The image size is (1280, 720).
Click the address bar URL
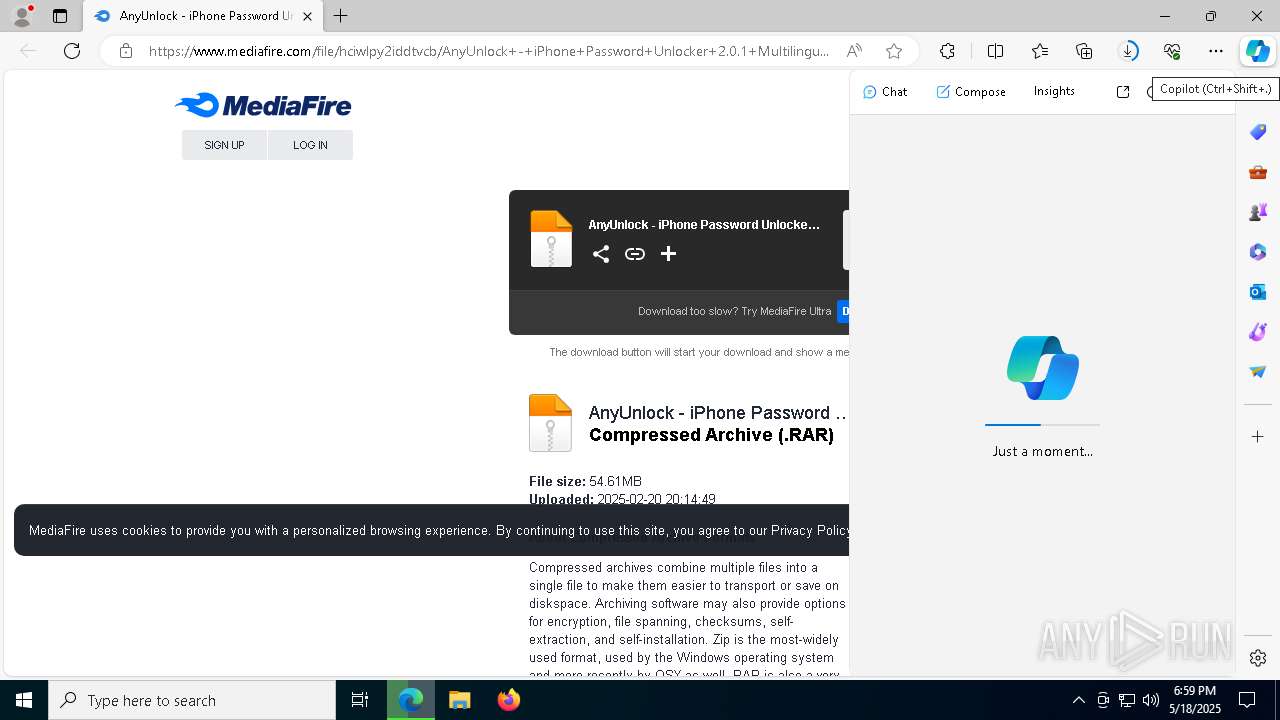pos(488,51)
